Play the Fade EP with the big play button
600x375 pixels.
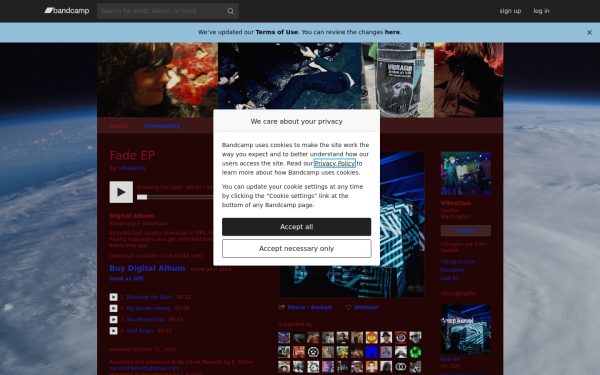[121, 192]
